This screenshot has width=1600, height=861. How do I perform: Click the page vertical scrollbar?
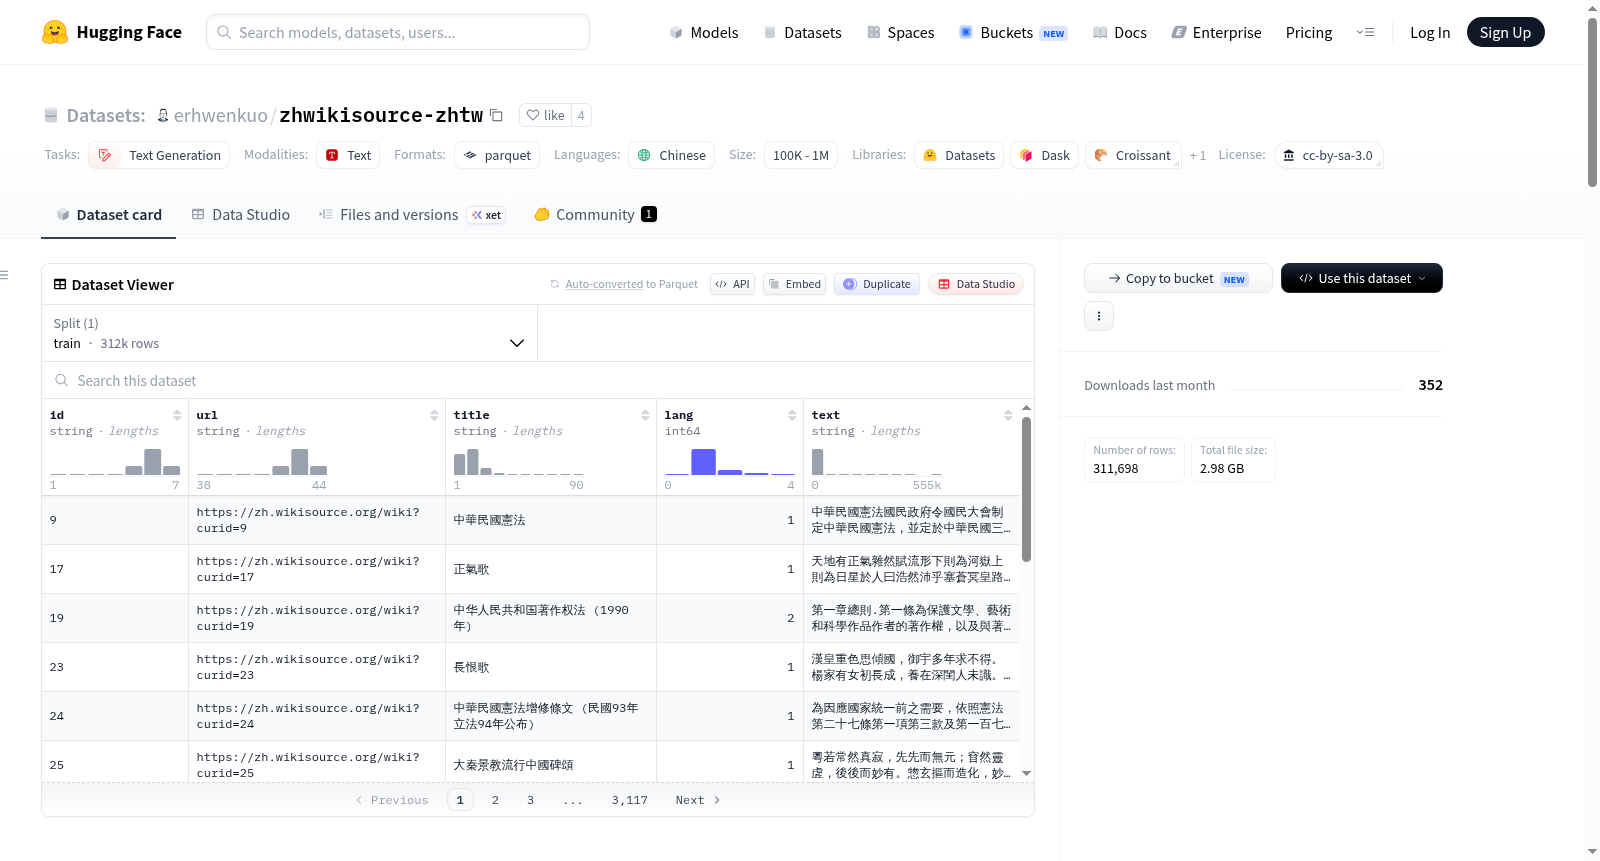click(1592, 100)
